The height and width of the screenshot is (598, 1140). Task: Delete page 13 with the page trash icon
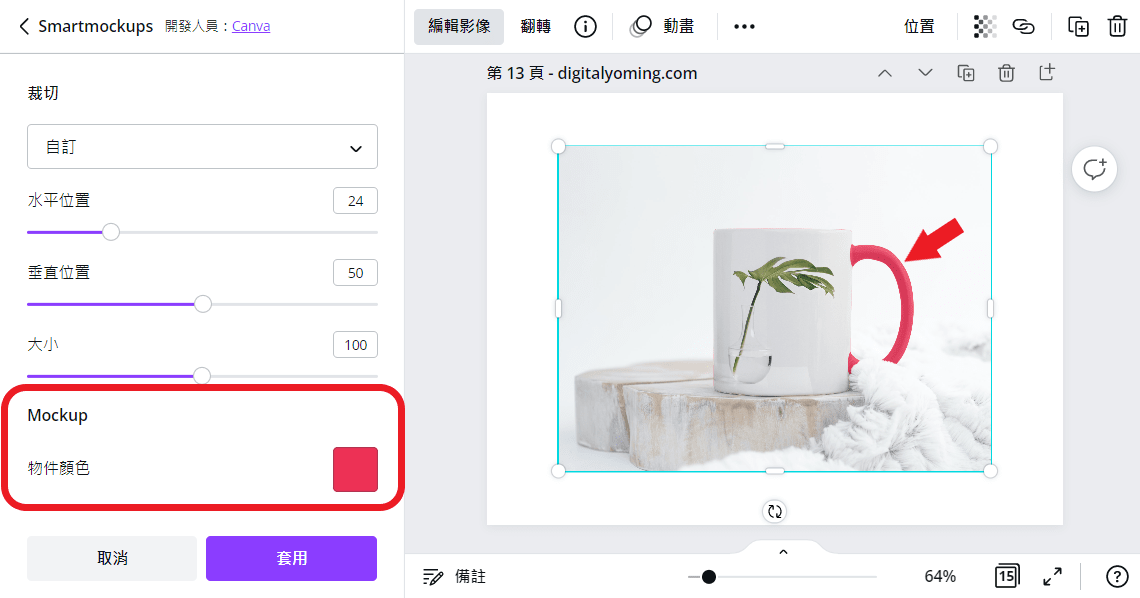coord(1006,72)
